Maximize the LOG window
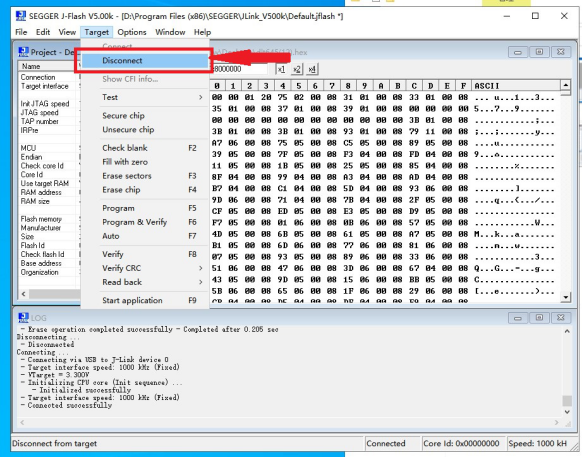Image resolution: width=583 pixels, height=457 pixels. point(539,318)
